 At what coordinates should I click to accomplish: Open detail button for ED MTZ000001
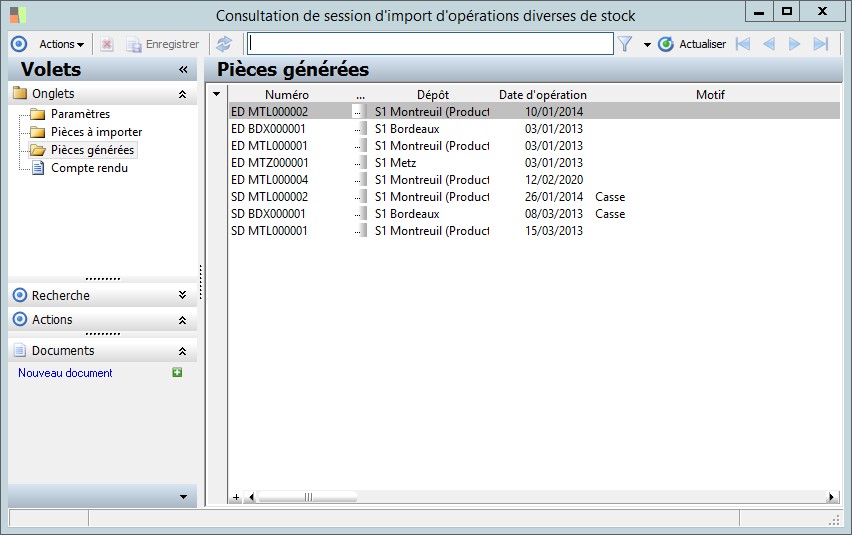[x=359, y=162]
